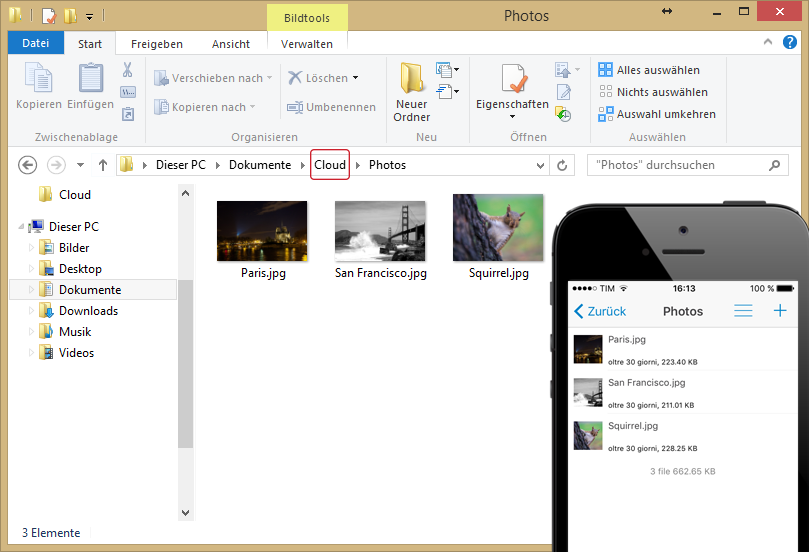Viewport: 809px width, 552px height.
Task: Expand the address bar history dropdown
Action: click(x=541, y=165)
